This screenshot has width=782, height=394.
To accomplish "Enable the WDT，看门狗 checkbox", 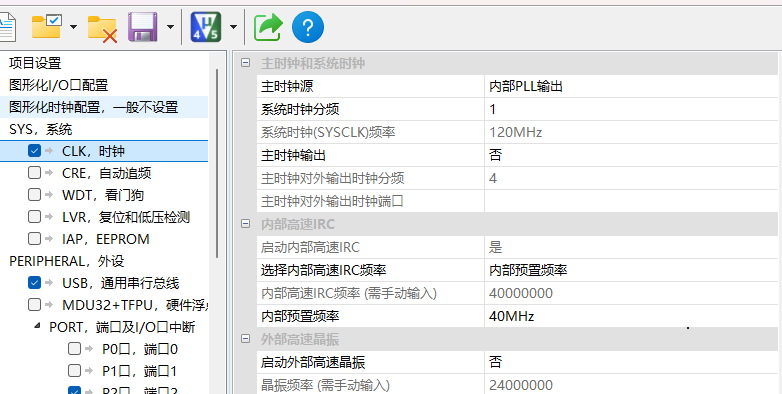I will coord(34,195).
